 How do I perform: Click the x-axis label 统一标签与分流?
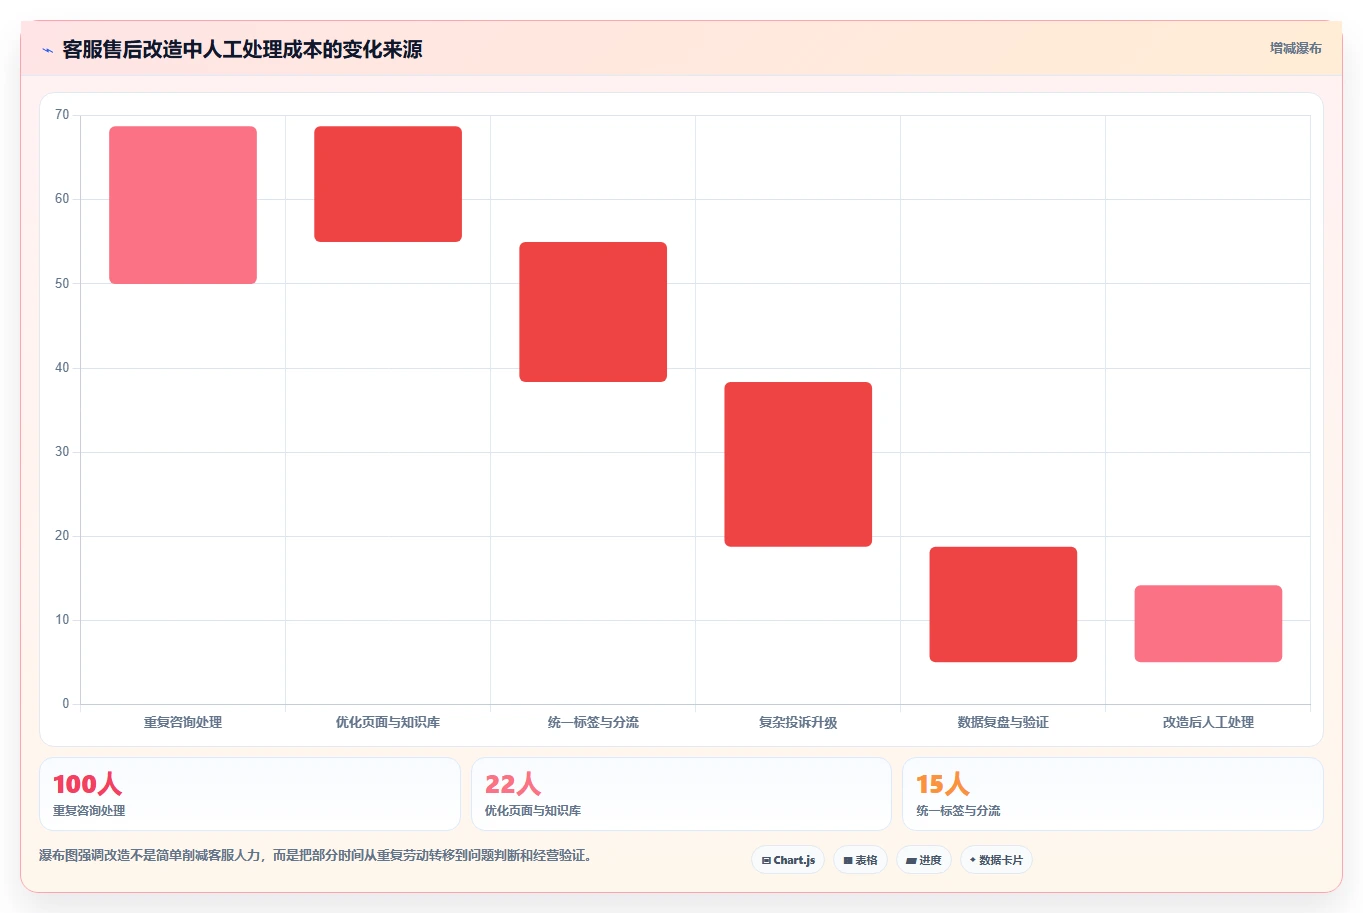coord(593,722)
